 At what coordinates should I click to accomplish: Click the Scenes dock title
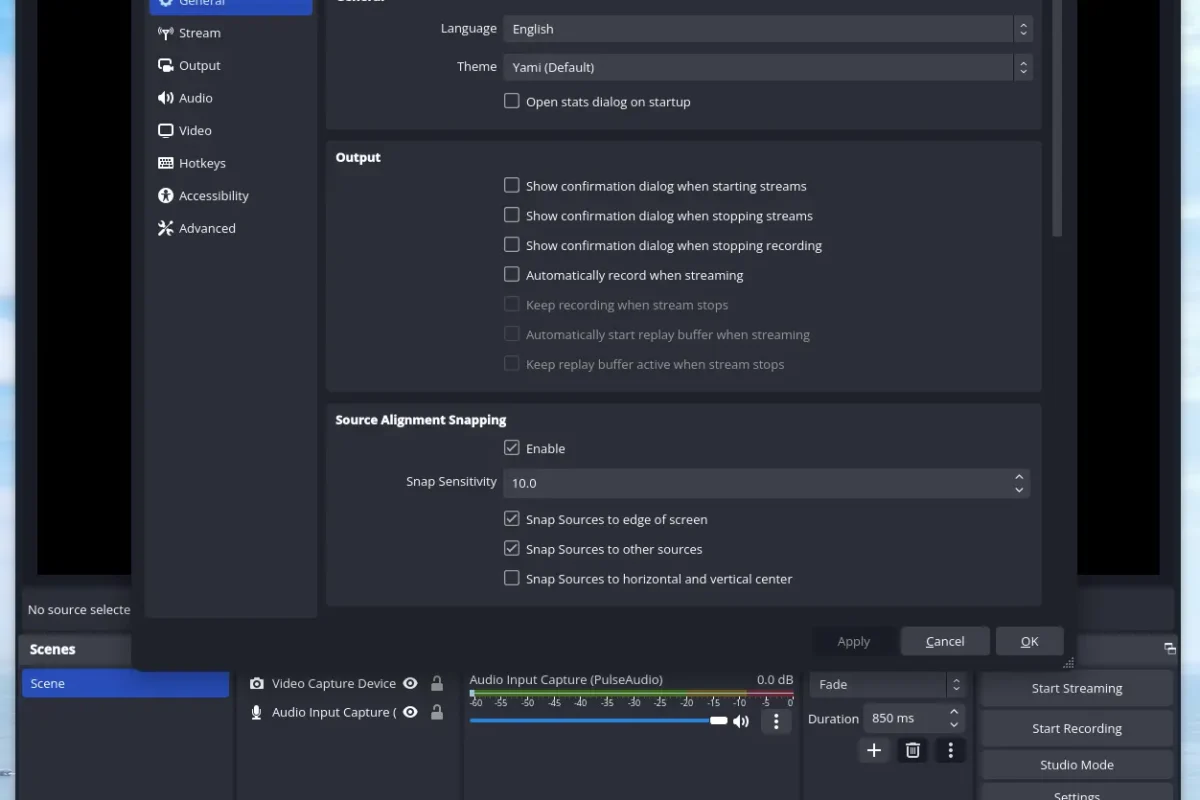tap(53, 649)
